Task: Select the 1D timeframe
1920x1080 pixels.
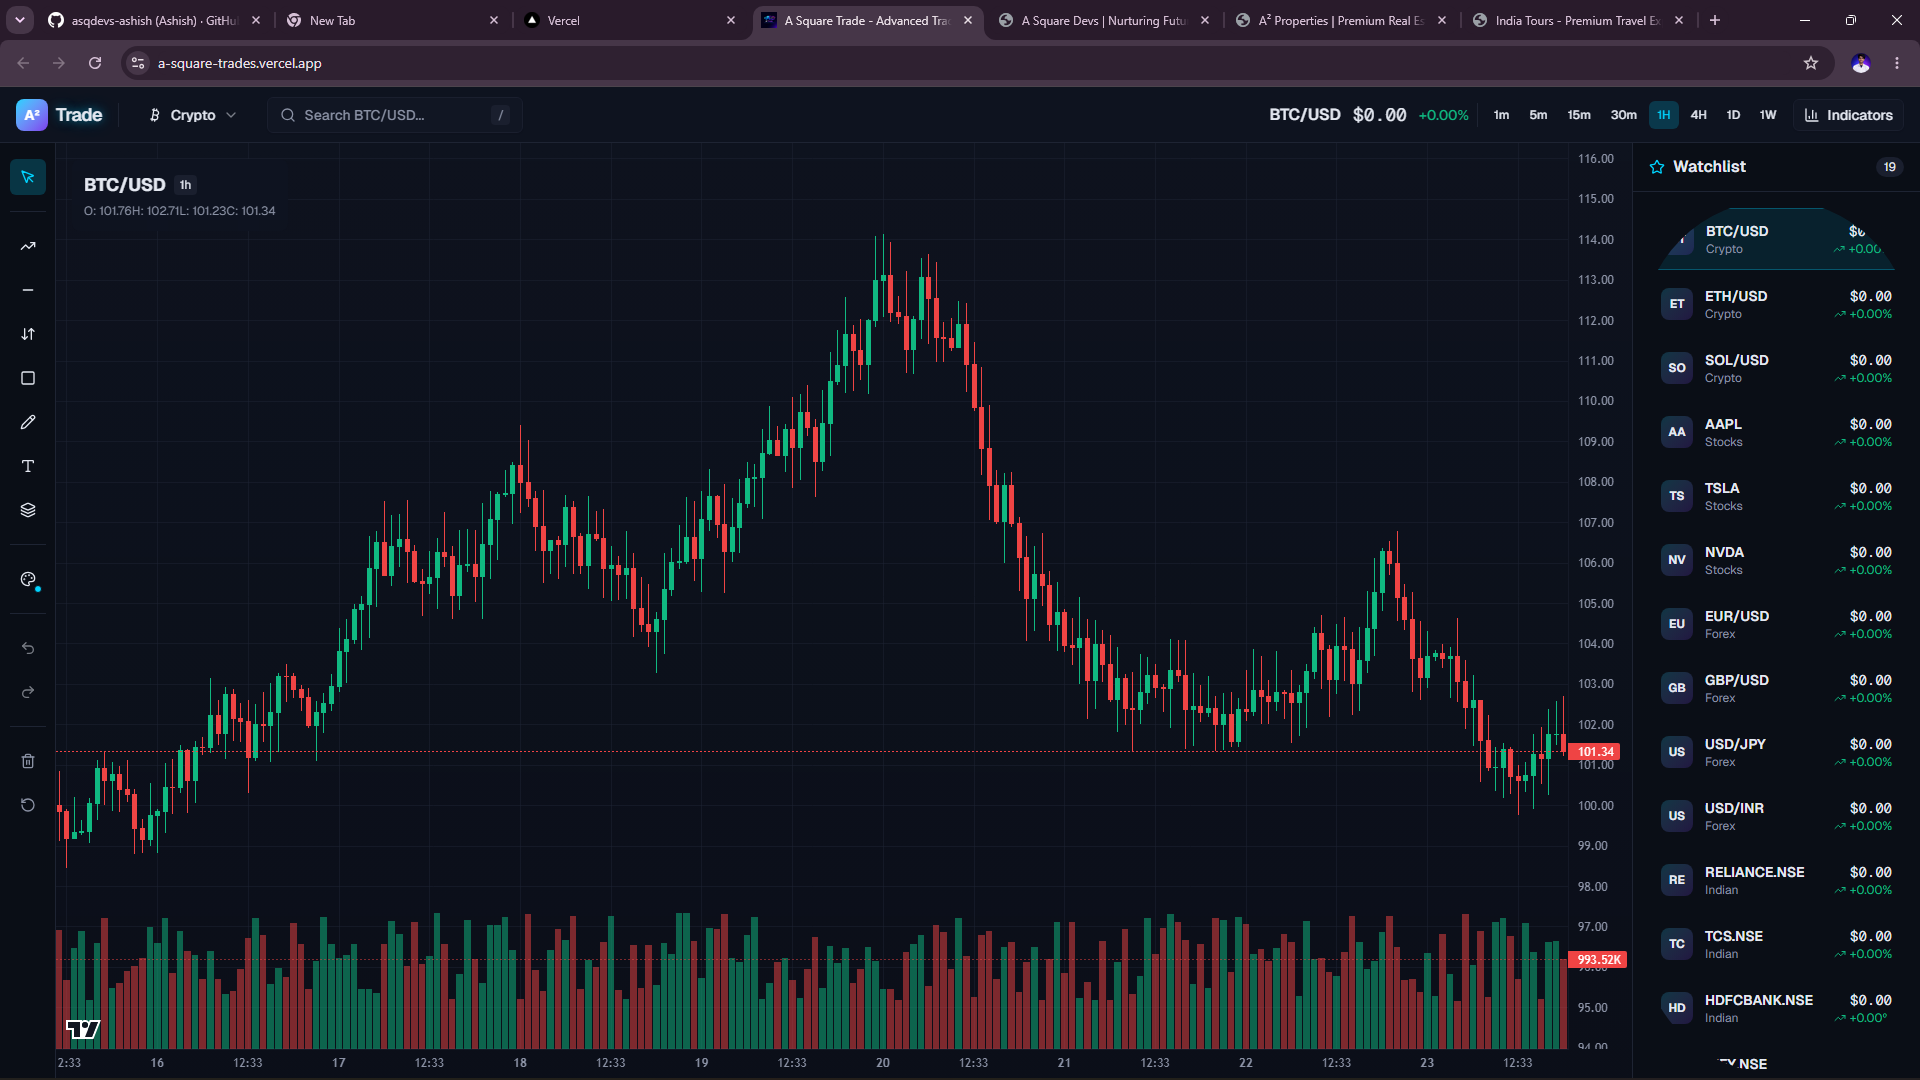Action: click(x=1733, y=115)
